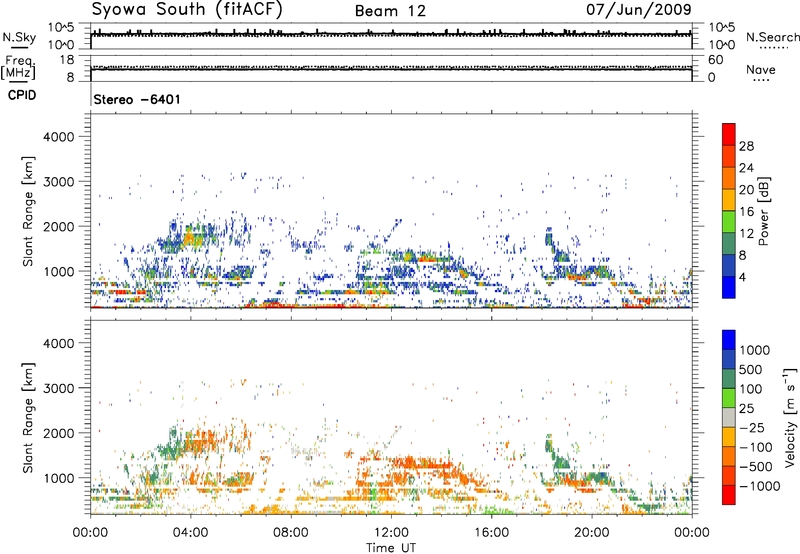Click the 'Power [dB]' color bar label
The width and height of the screenshot is (800, 554).
tap(763, 211)
